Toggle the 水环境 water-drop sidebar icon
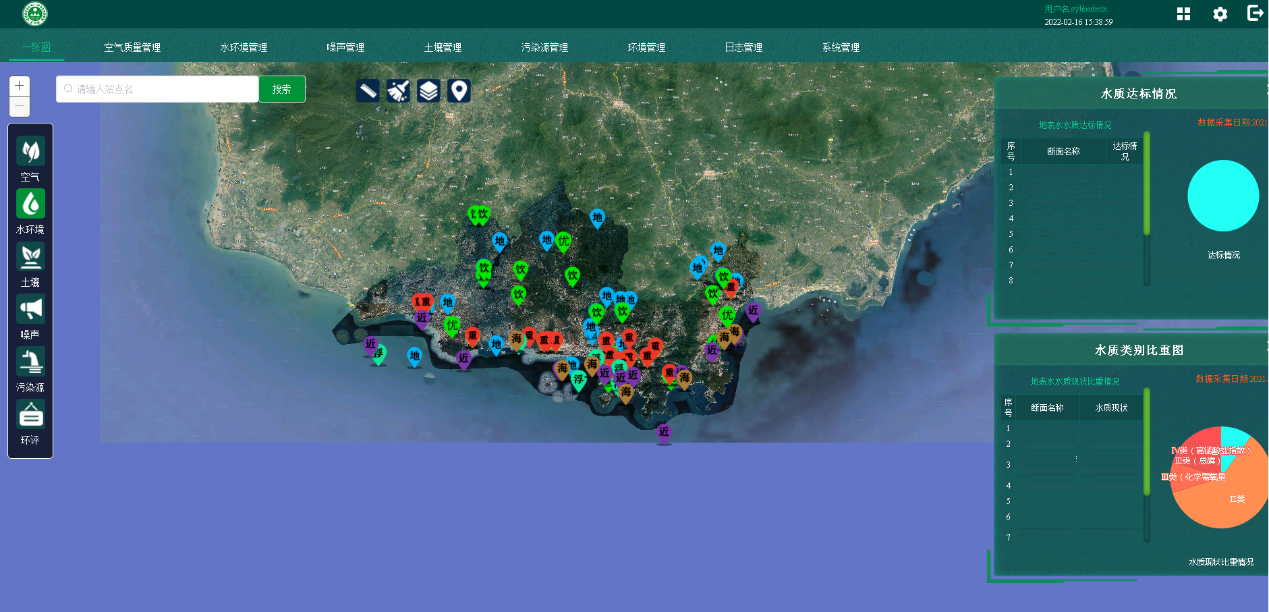 (x=31, y=203)
